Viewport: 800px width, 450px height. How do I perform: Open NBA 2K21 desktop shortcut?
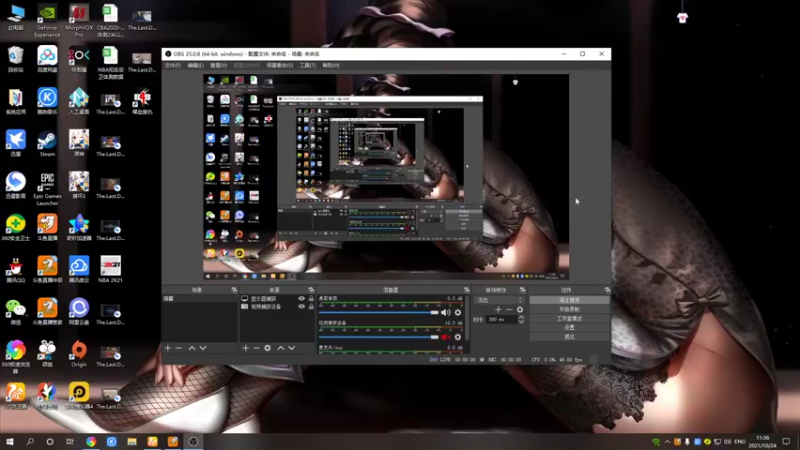point(110,269)
